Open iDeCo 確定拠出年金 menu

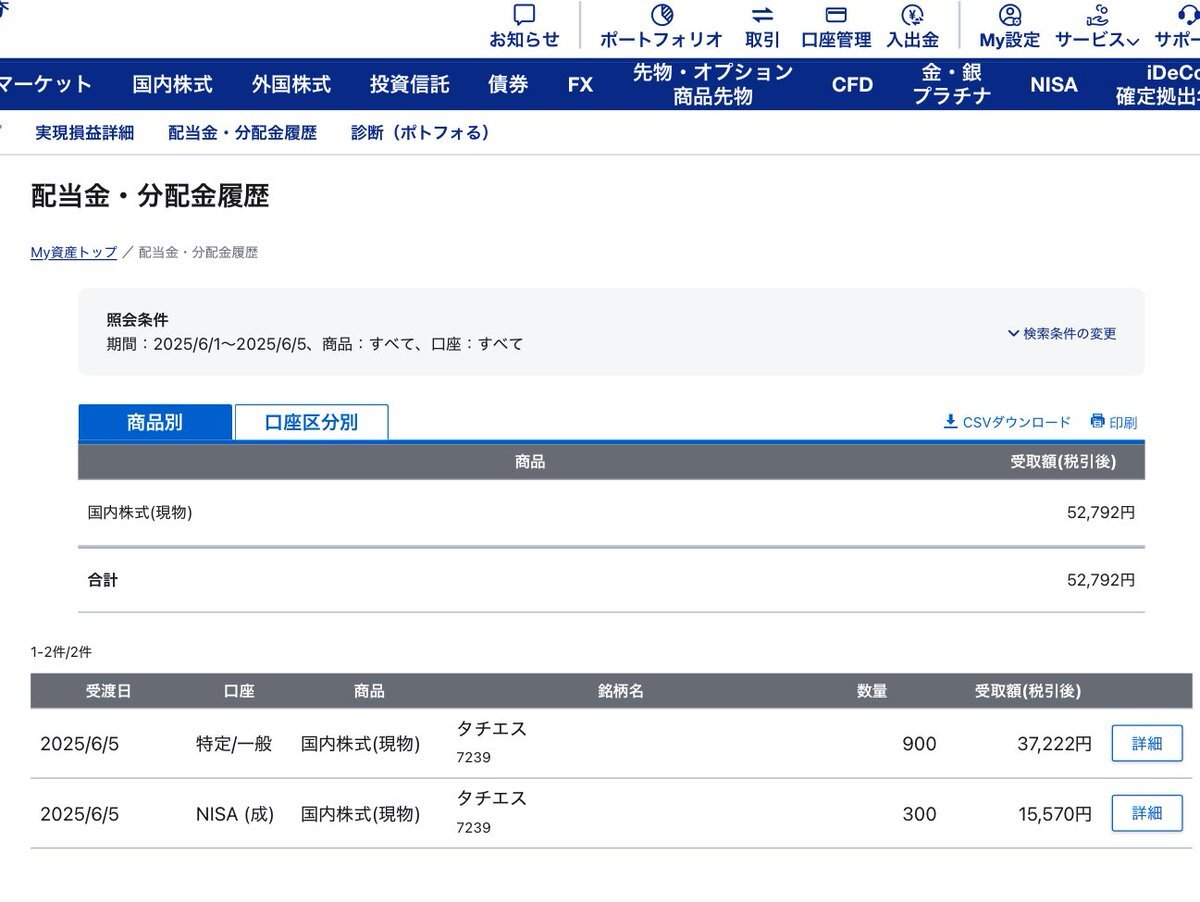(1158, 85)
